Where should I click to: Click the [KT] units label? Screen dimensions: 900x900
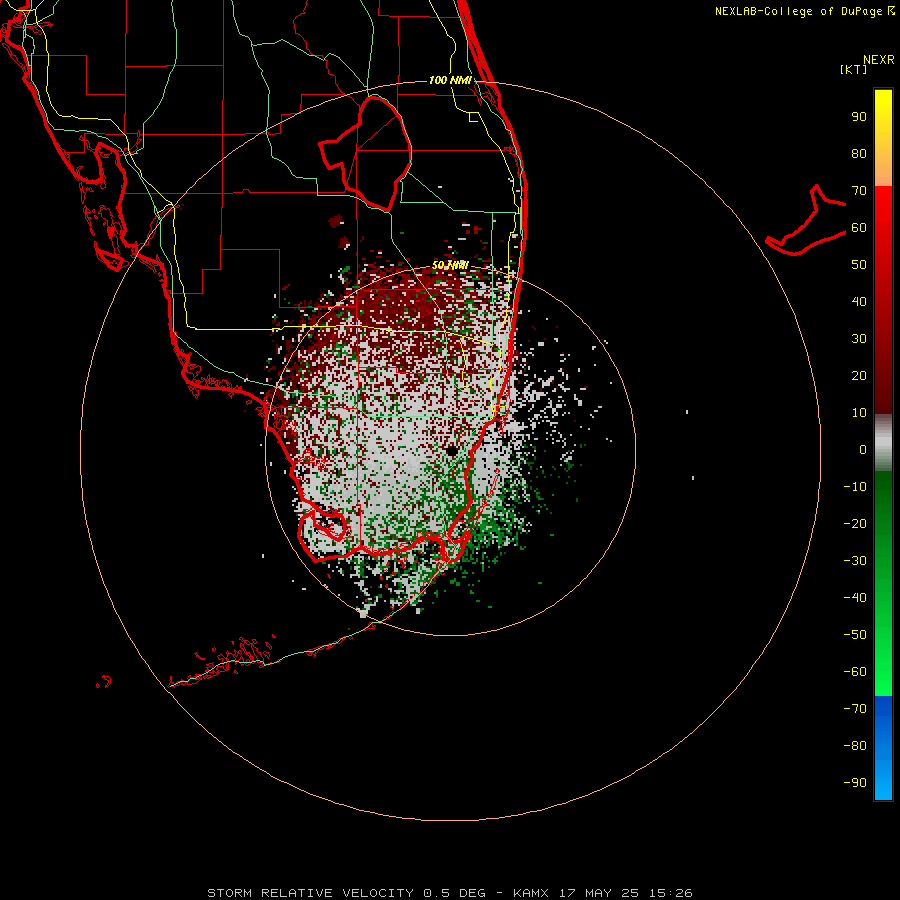(x=853, y=69)
